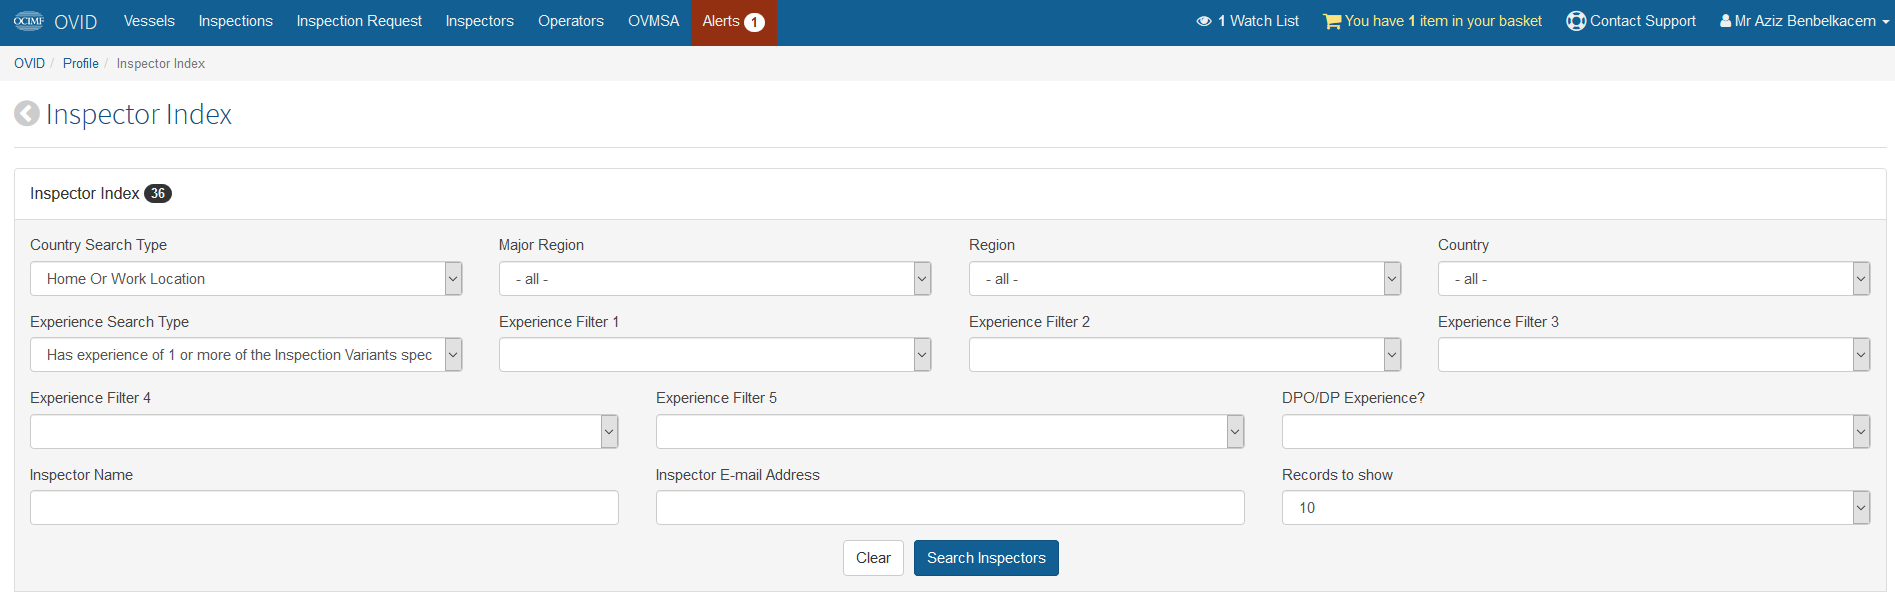
Task: Click the Clear button
Action: [873, 558]
